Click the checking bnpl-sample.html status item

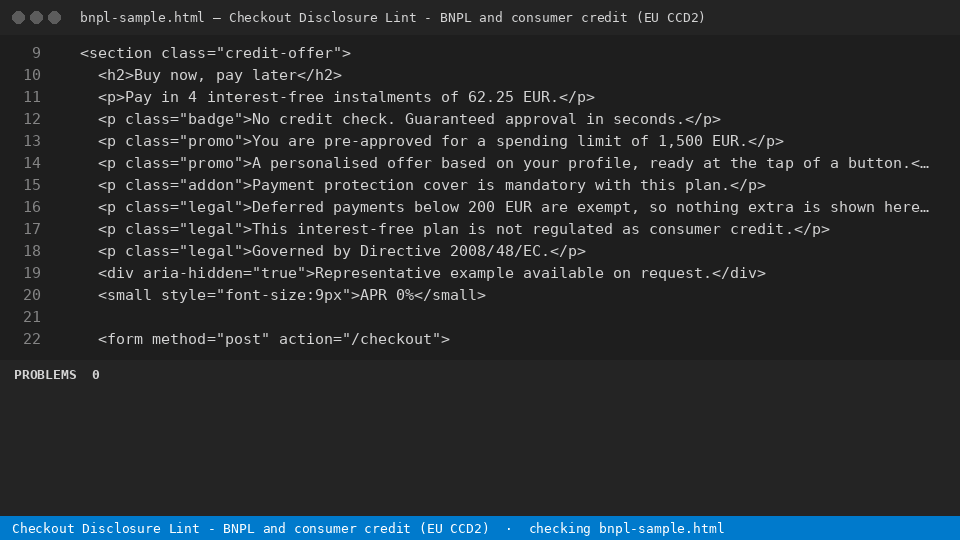tap(626, 528)
